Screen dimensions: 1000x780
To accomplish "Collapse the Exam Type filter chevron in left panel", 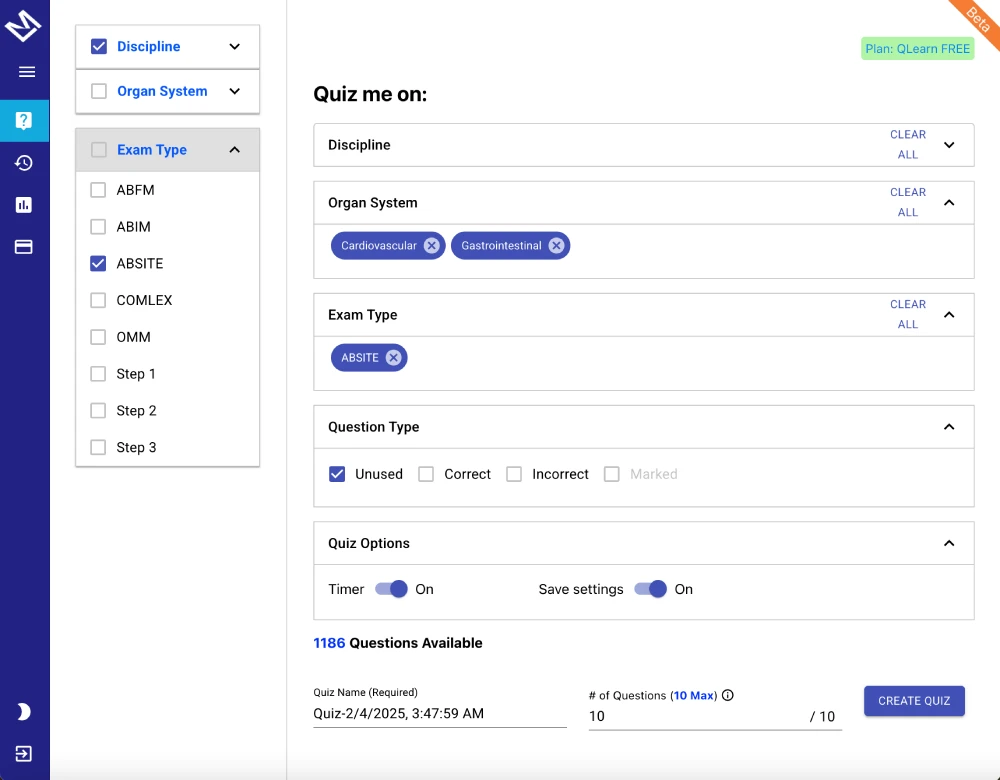I will click(x=235, y=150).
